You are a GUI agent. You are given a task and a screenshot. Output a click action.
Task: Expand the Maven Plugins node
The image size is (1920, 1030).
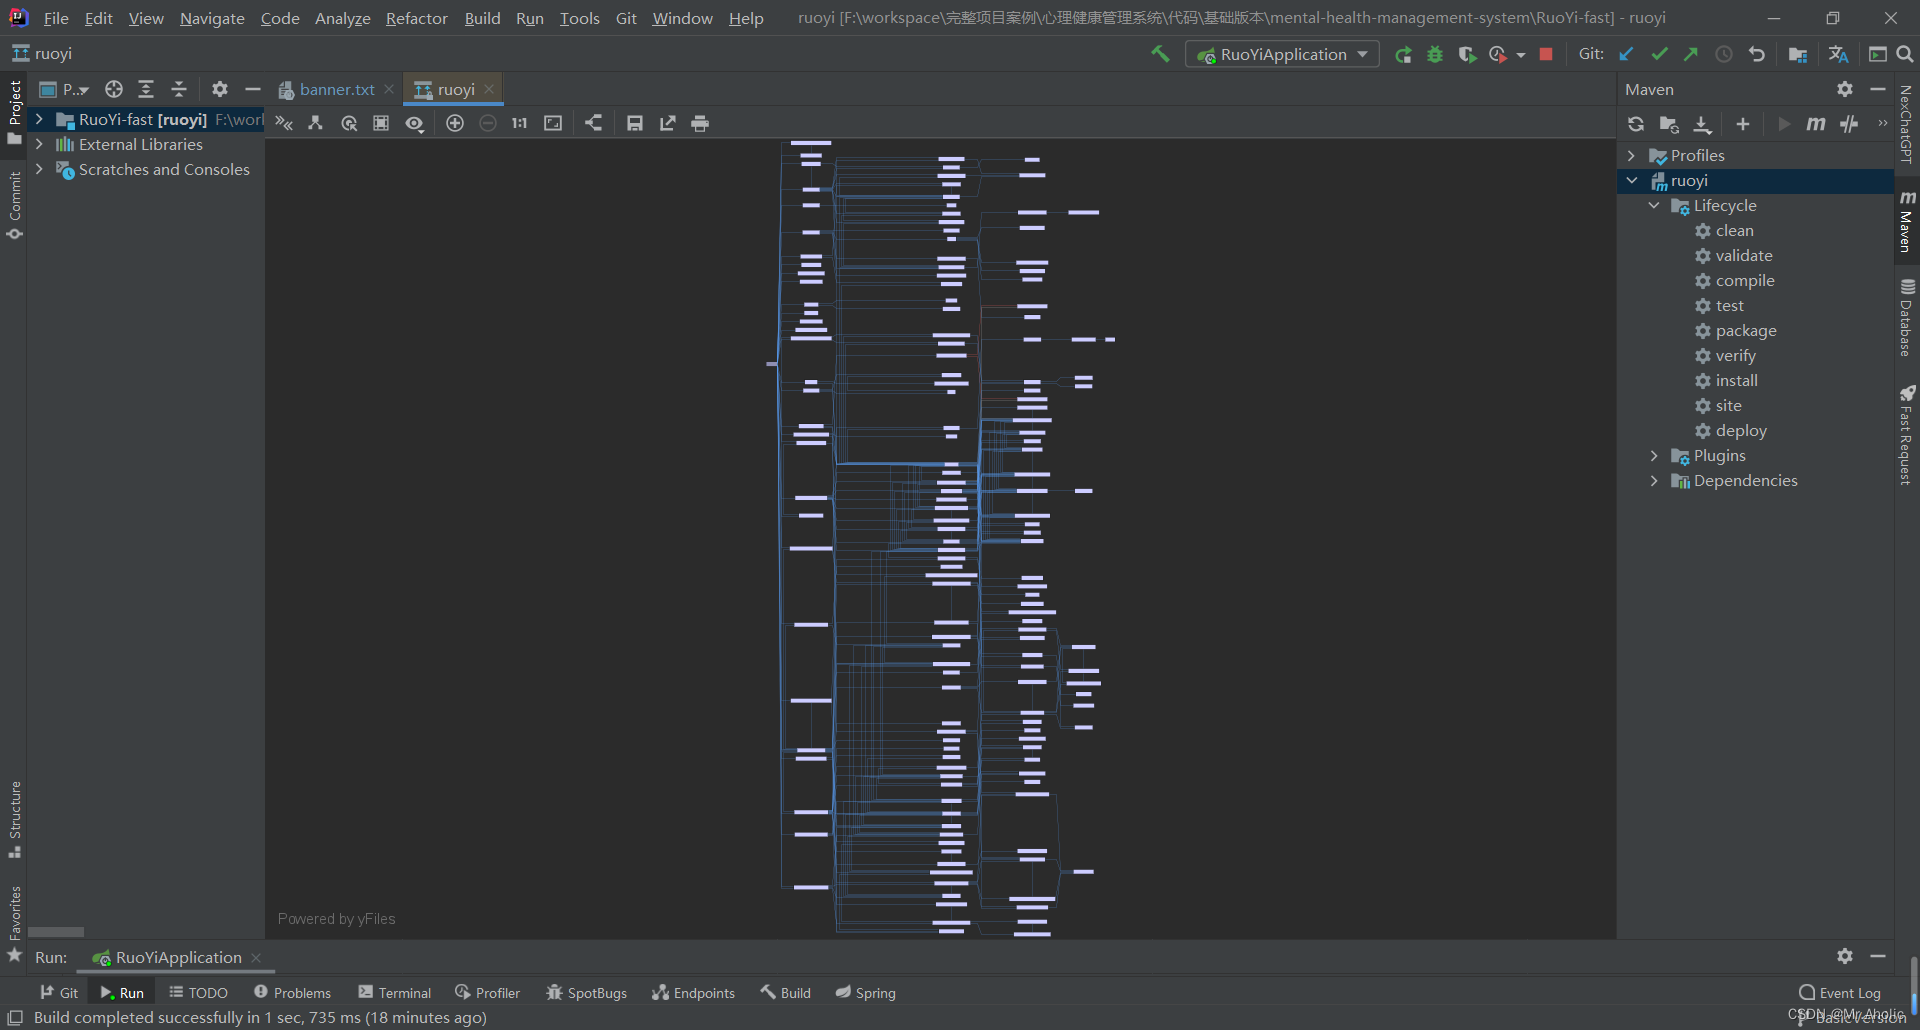(1654, 456)
